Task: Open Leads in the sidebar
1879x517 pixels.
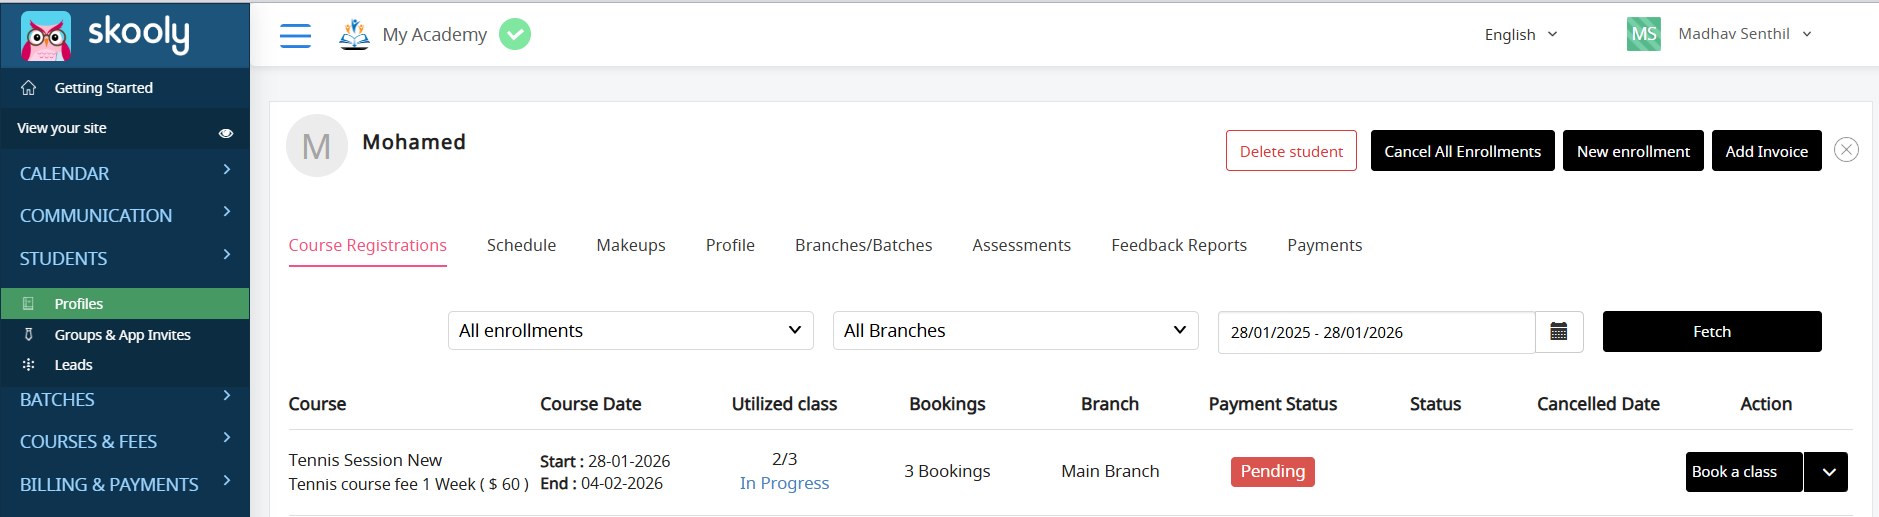Action: 73,365
